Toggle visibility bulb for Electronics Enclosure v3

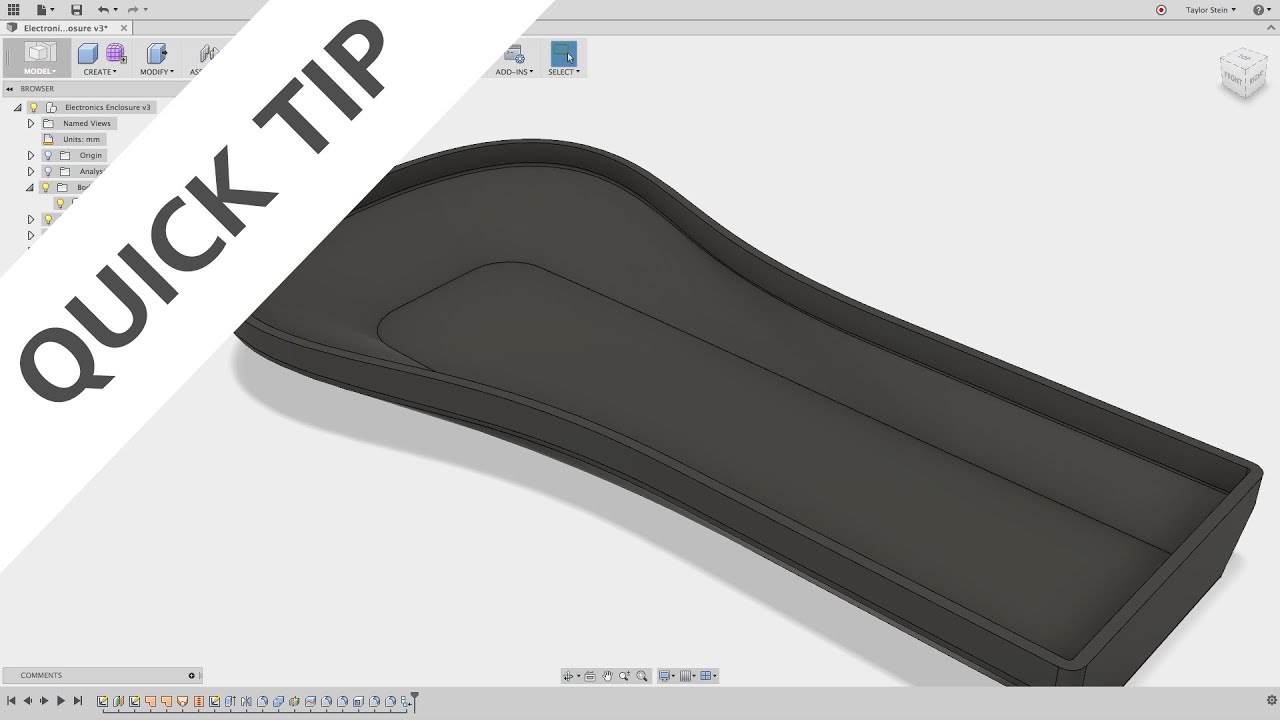(x=33, y=107)
